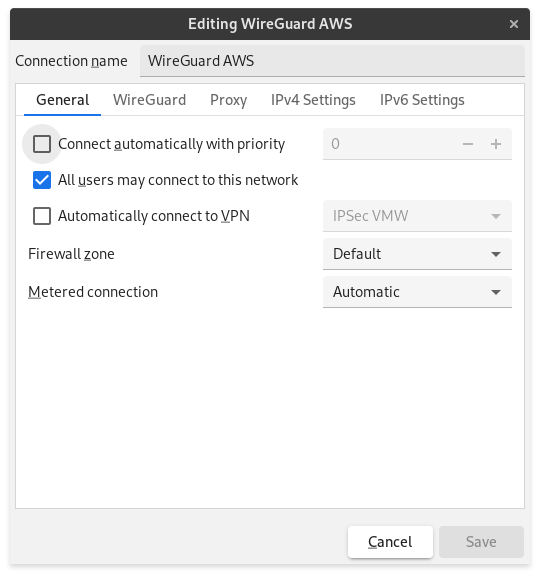The width and height of the screenshot is (540, 575).
Task: Switch to the WireGuard tab
Action: (x=149, y=100)
